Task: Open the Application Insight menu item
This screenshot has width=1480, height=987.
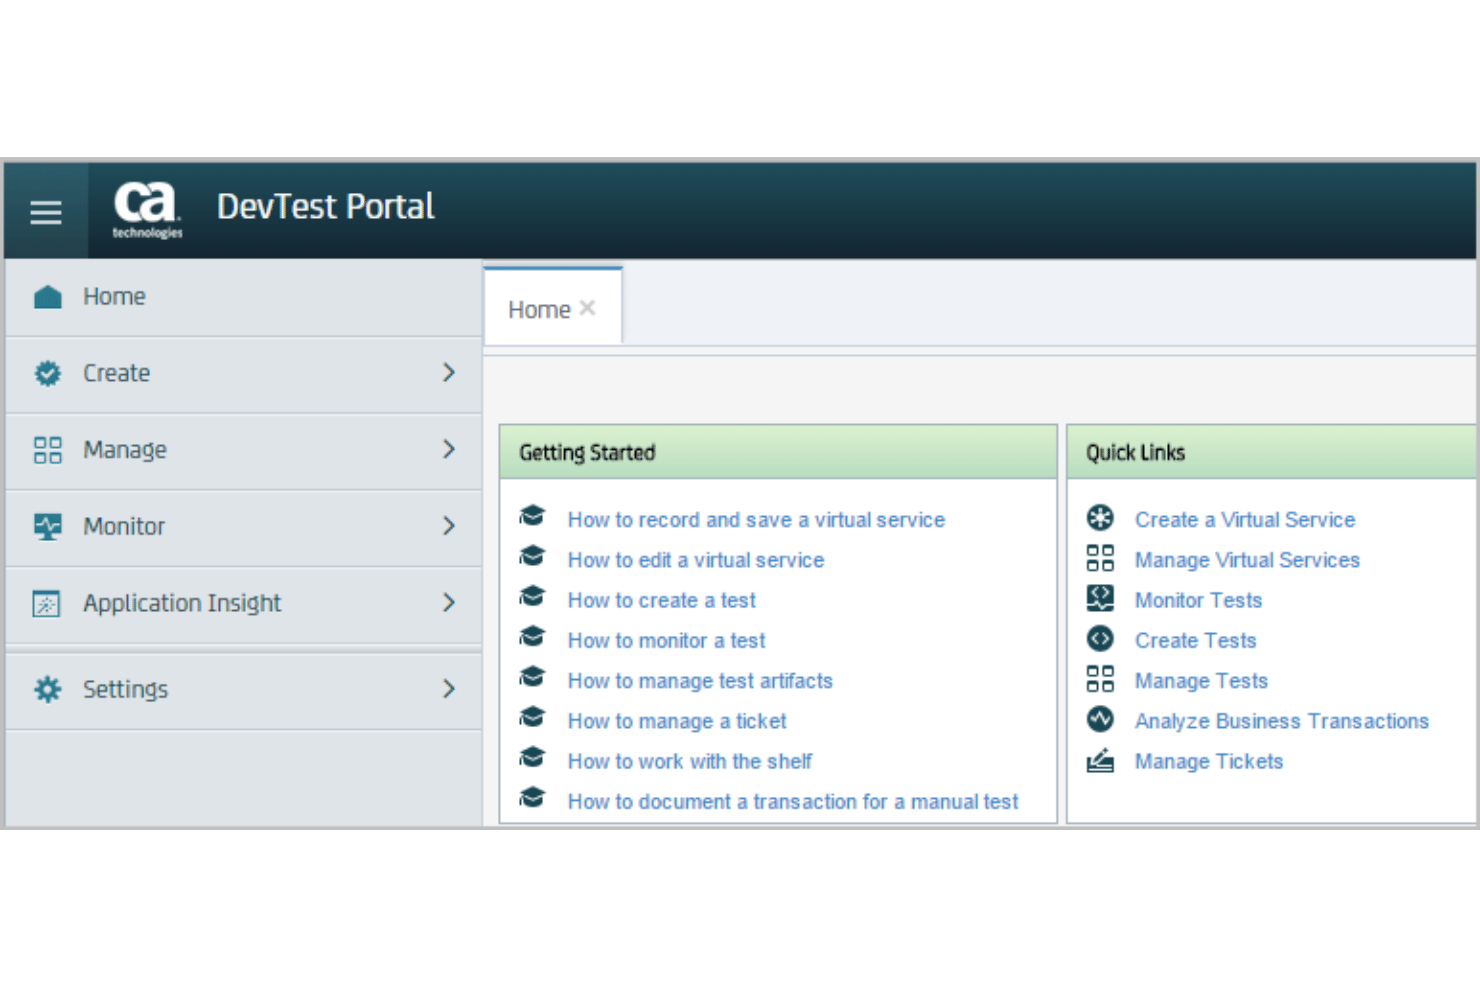Action: point(243,604)
